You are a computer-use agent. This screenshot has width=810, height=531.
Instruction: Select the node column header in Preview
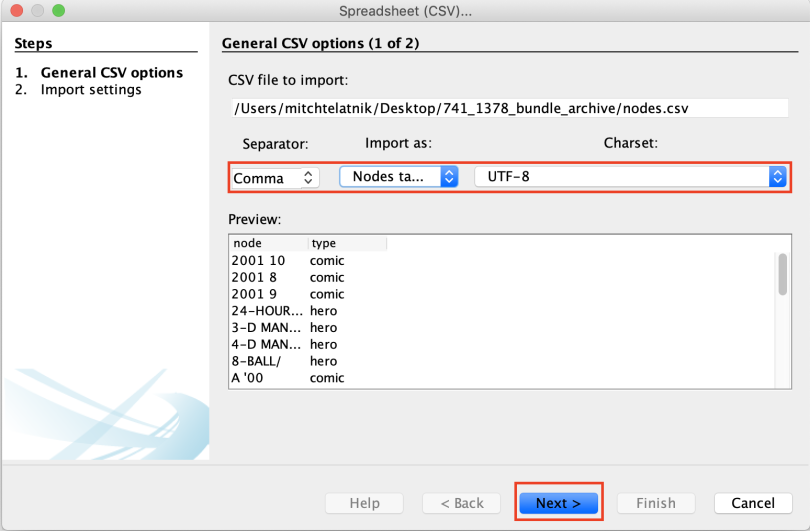coord(267,243)
